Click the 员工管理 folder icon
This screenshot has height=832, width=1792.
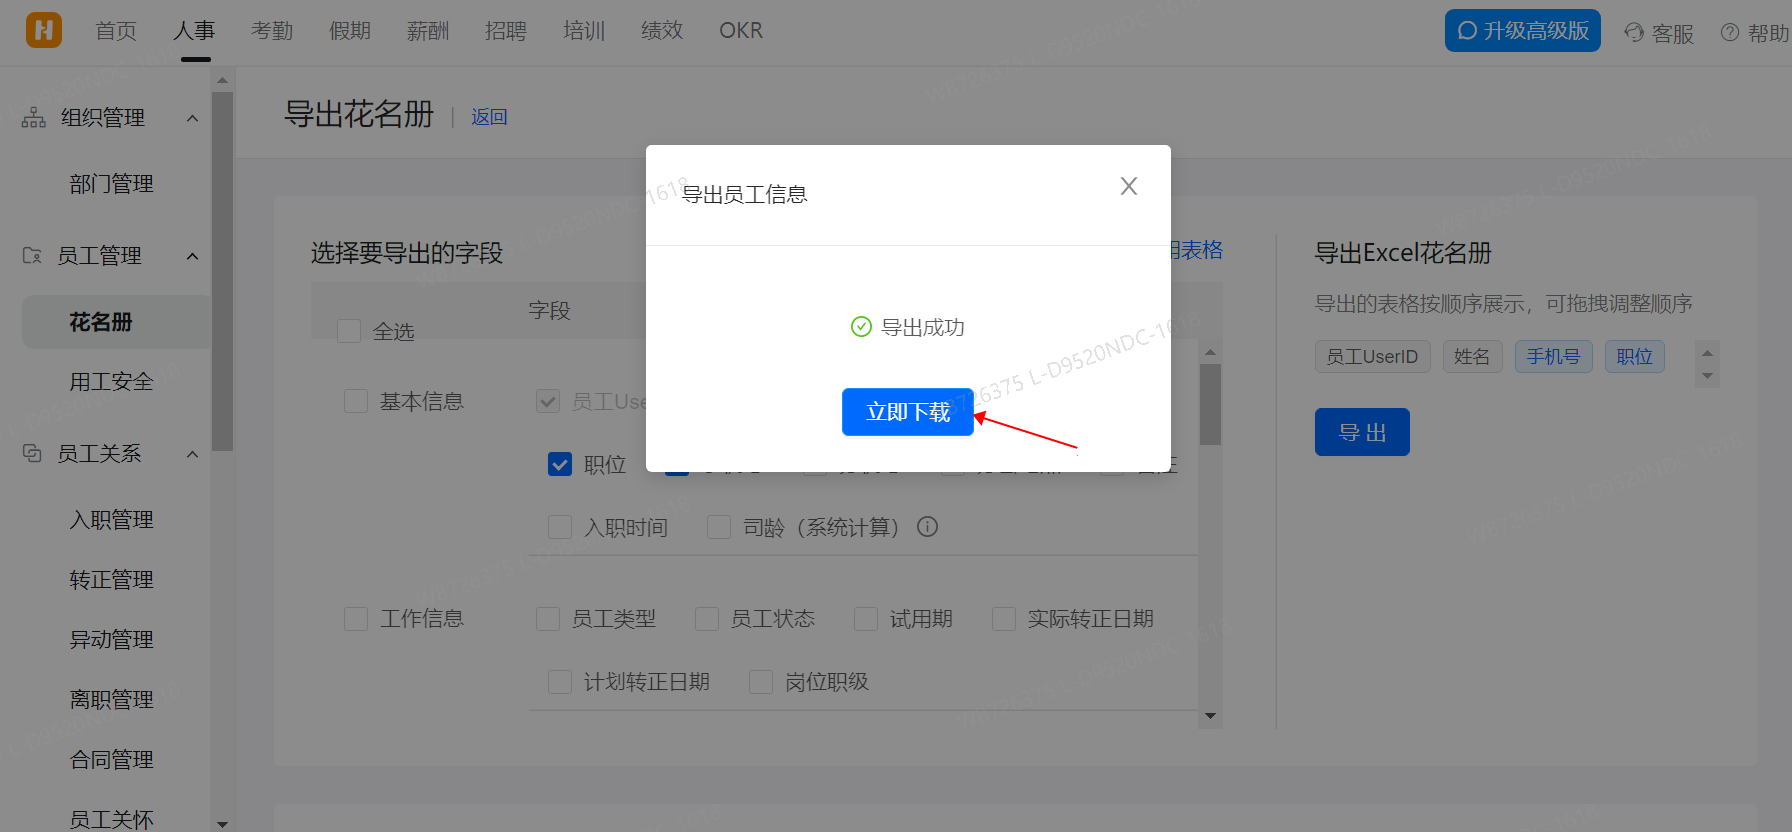click(32, 256)
